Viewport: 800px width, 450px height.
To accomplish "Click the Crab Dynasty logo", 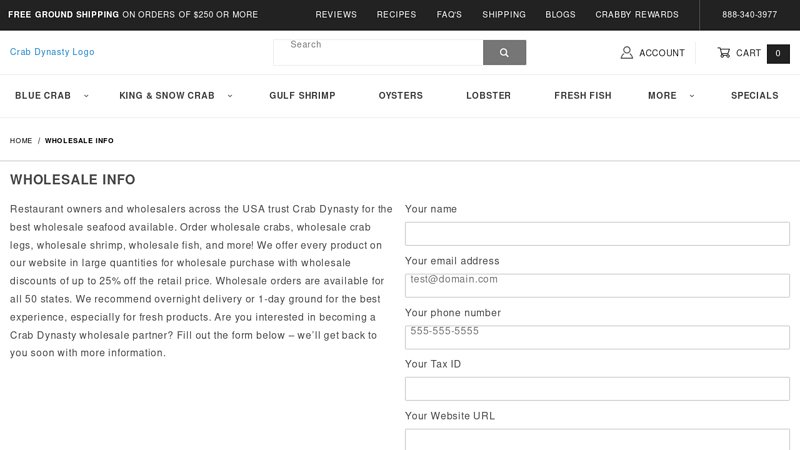I will (x=52, y=52).
